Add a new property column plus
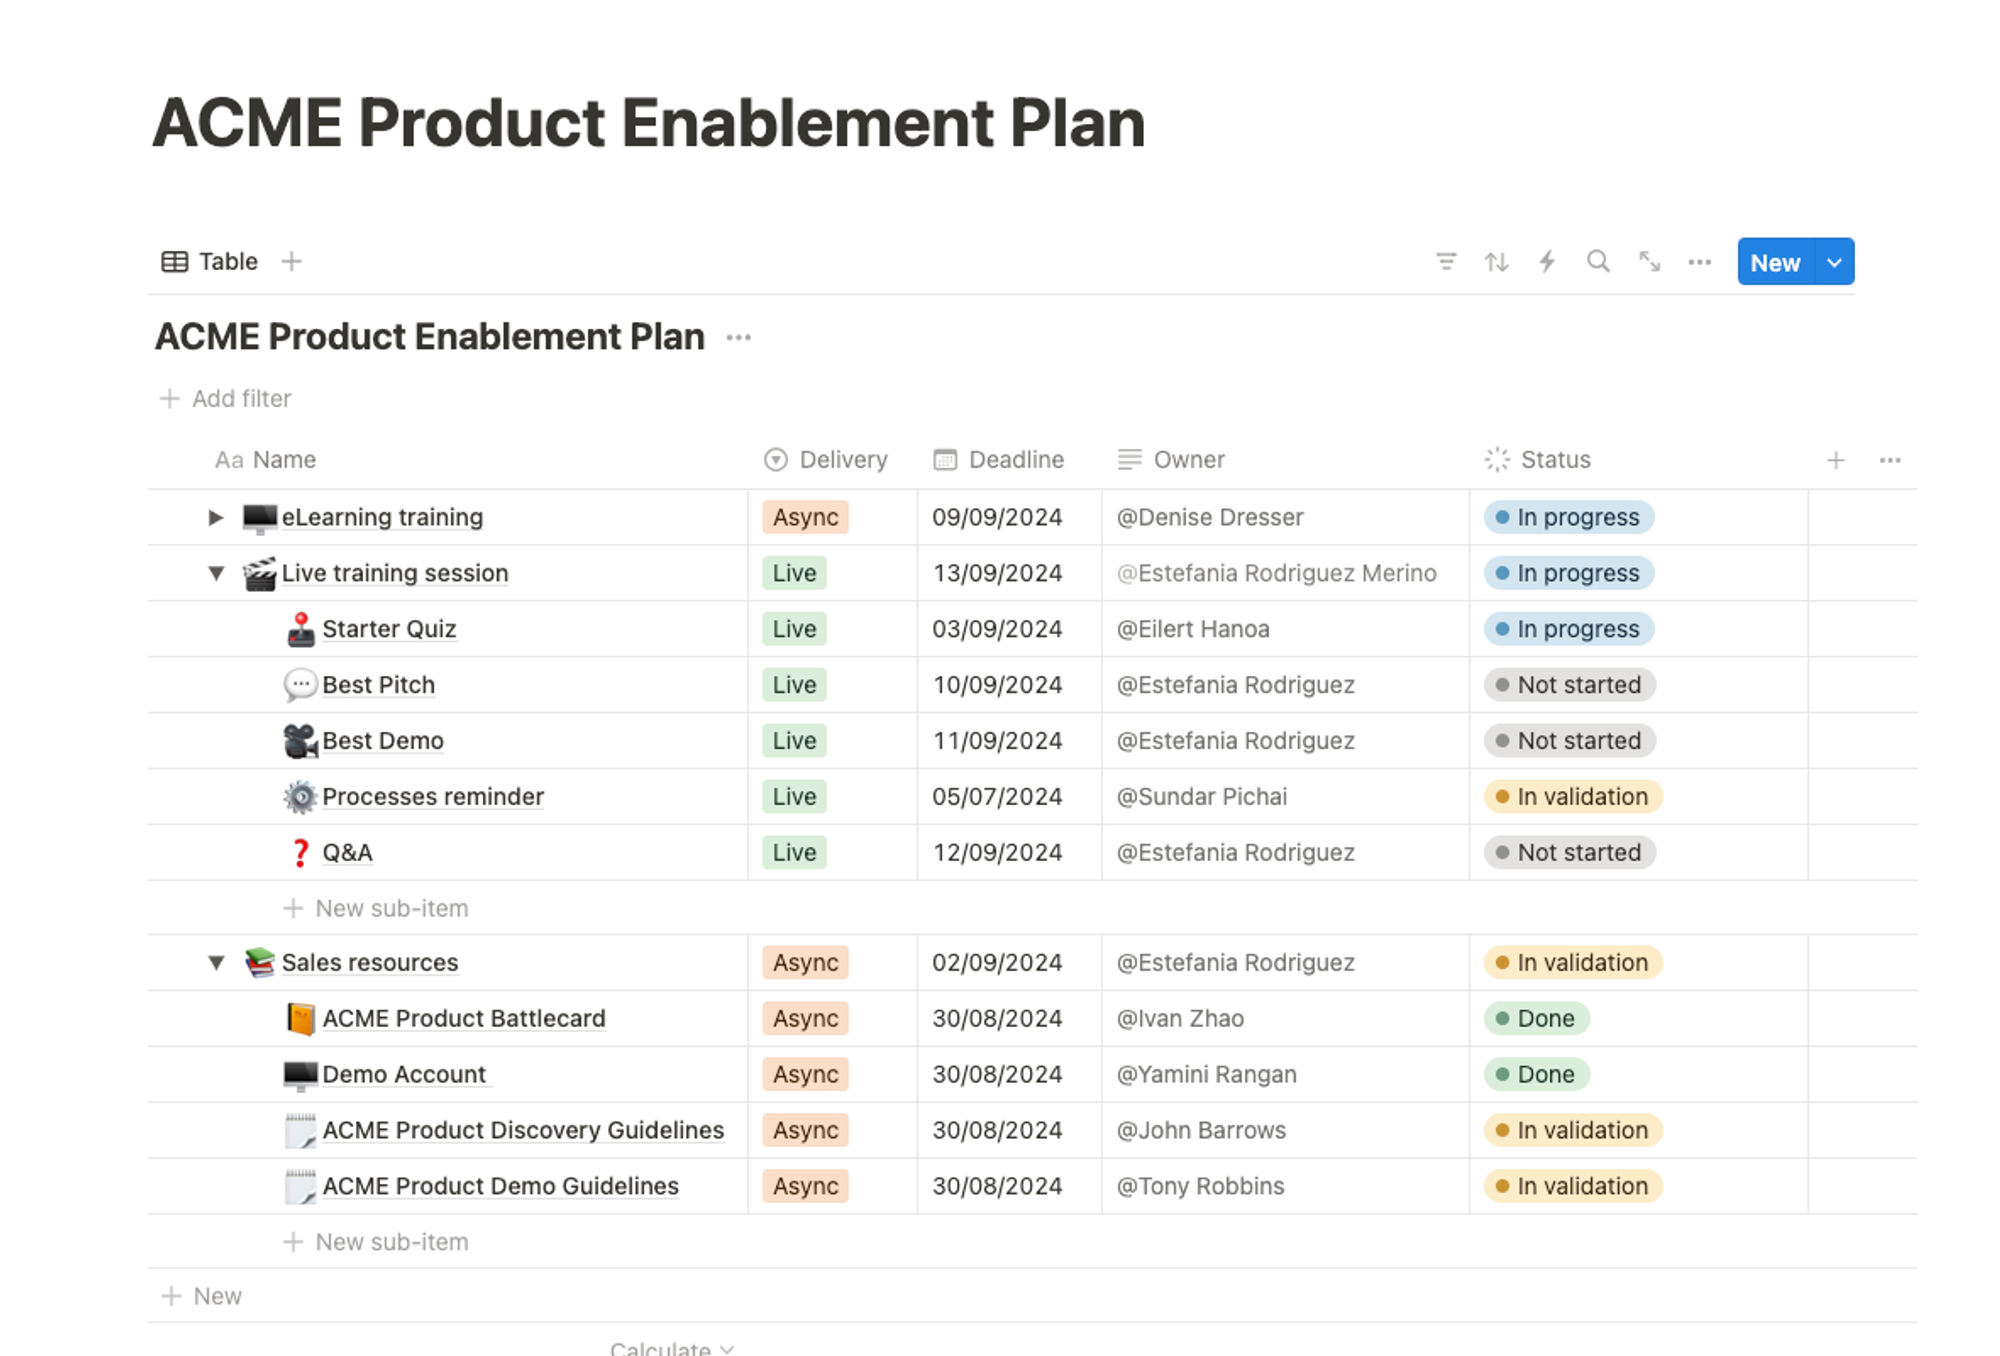 click(x=1835, y=460)
